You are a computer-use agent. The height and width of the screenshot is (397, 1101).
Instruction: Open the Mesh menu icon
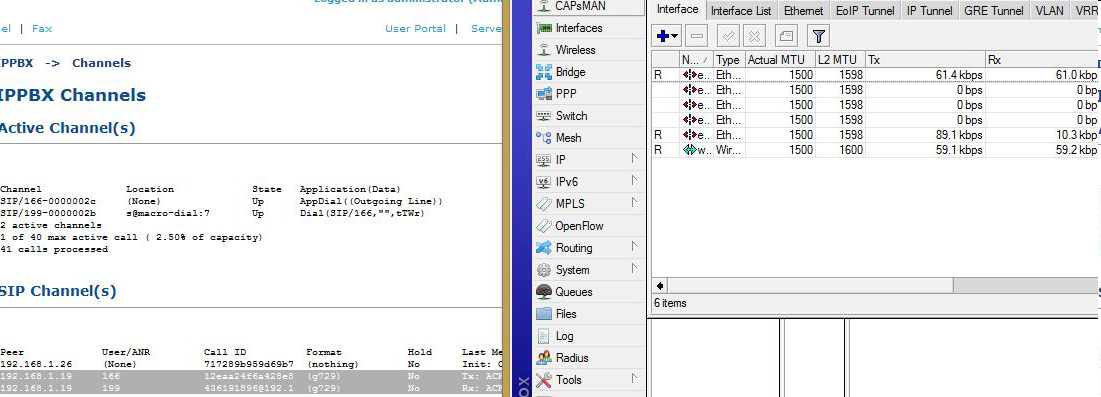pyautogui.click(x=543, y=138)
